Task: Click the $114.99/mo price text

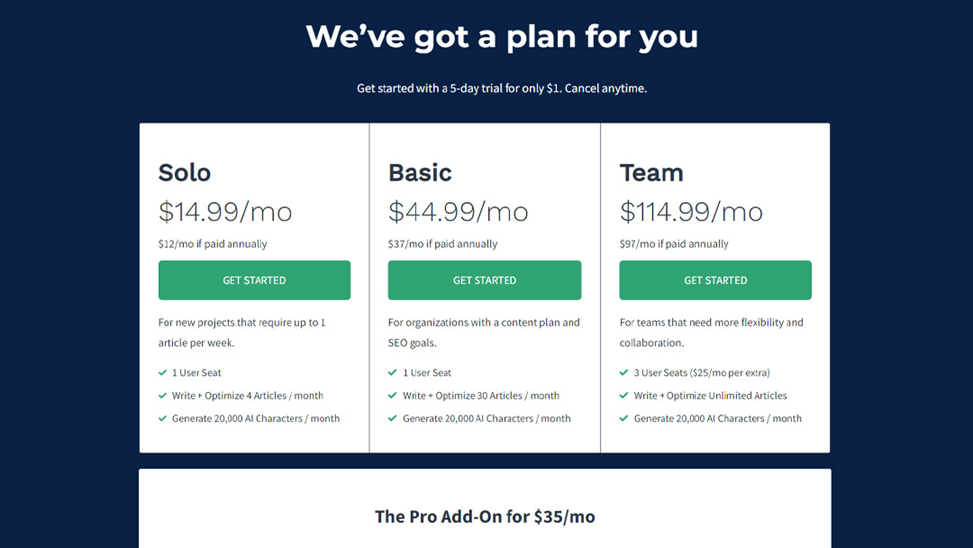Action: click(691, 212)
